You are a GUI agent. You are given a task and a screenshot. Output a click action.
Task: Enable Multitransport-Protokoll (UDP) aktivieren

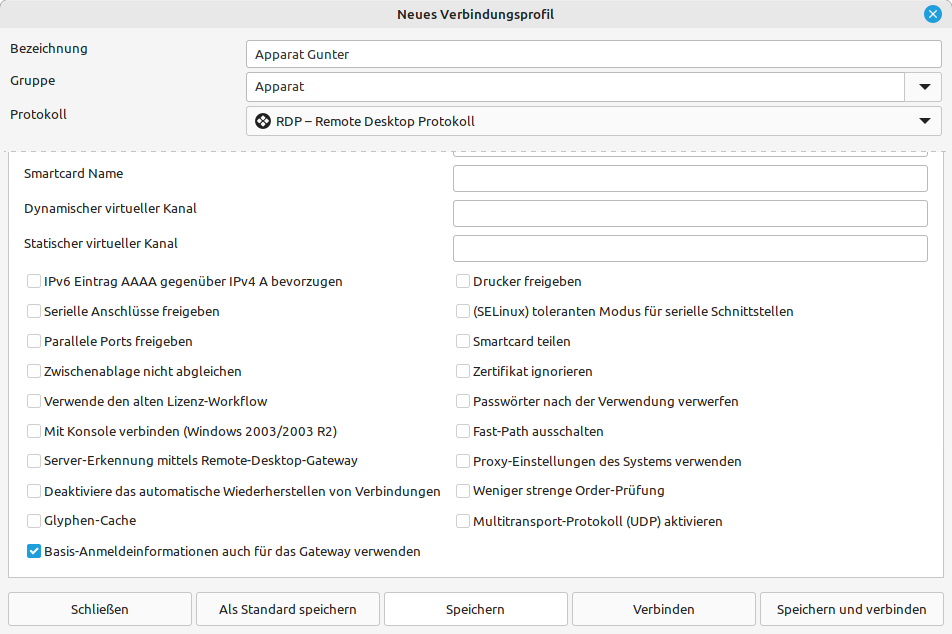(463, 521)
